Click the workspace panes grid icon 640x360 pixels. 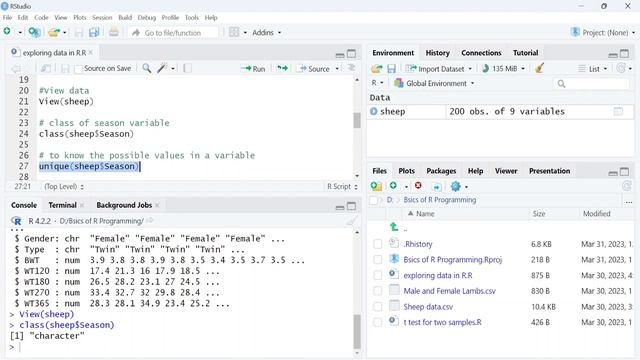tap(234, 32)
